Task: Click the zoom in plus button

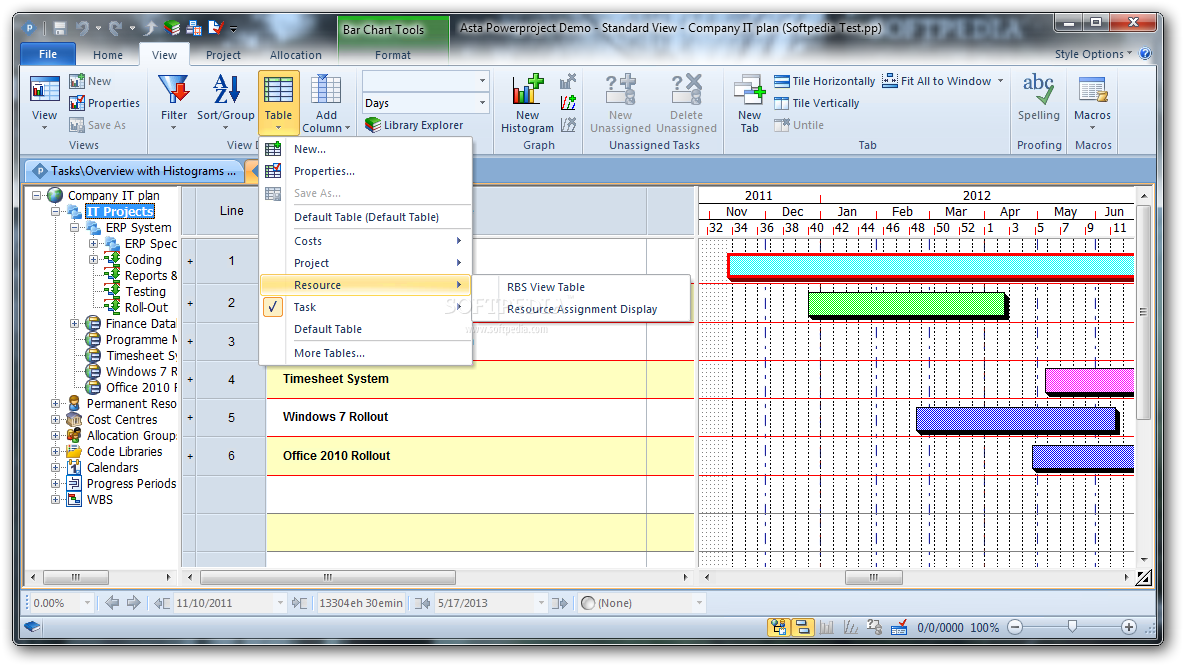Action: click(x=1128, y=627)
